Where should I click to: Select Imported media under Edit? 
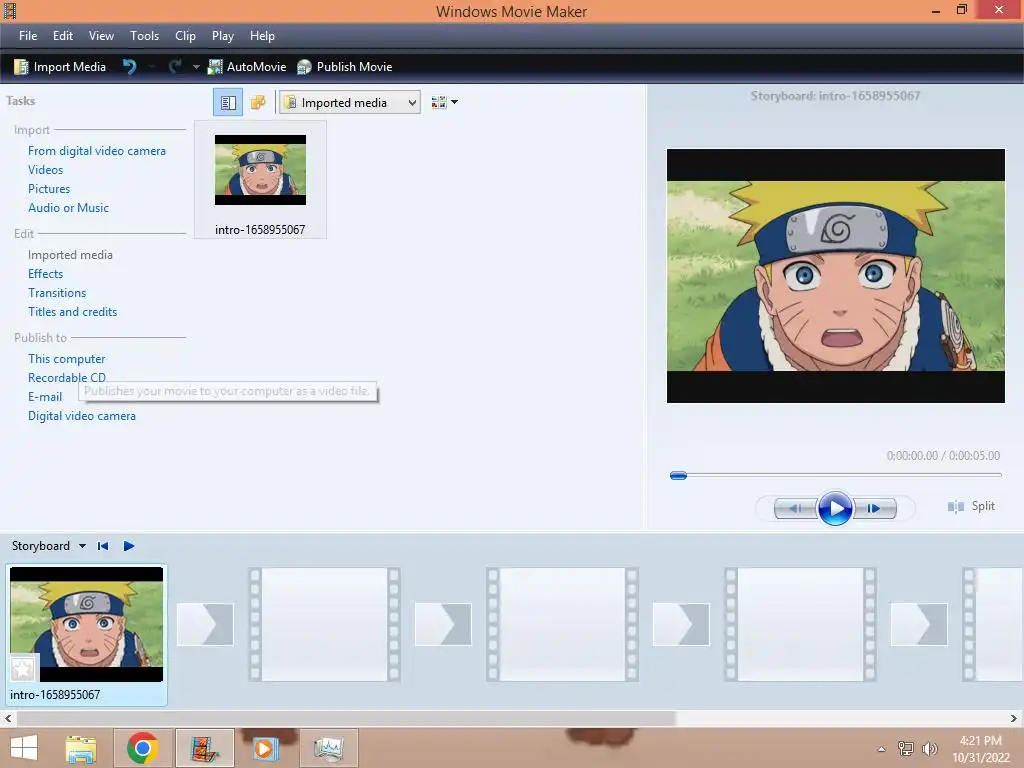pyautogui.click(x=71, y=255)
